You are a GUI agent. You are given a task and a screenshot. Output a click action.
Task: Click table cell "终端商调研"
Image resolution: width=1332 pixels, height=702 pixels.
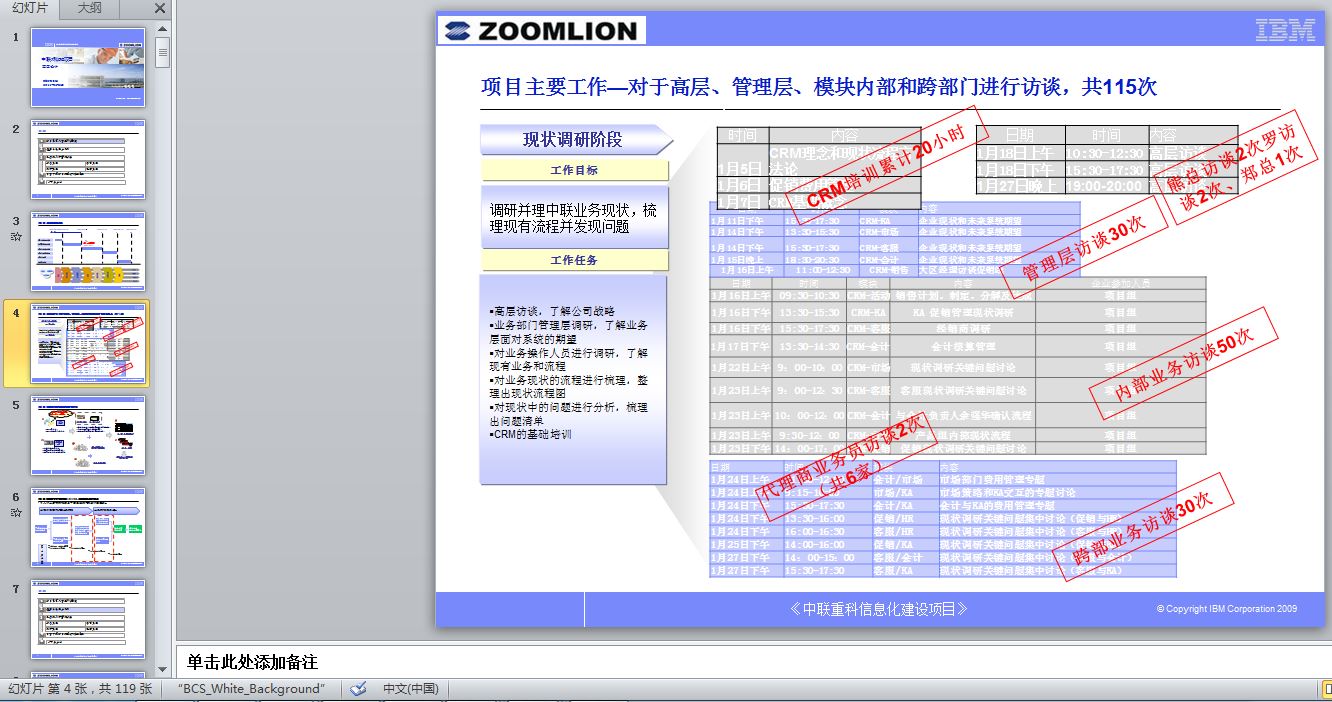[962, 329]
